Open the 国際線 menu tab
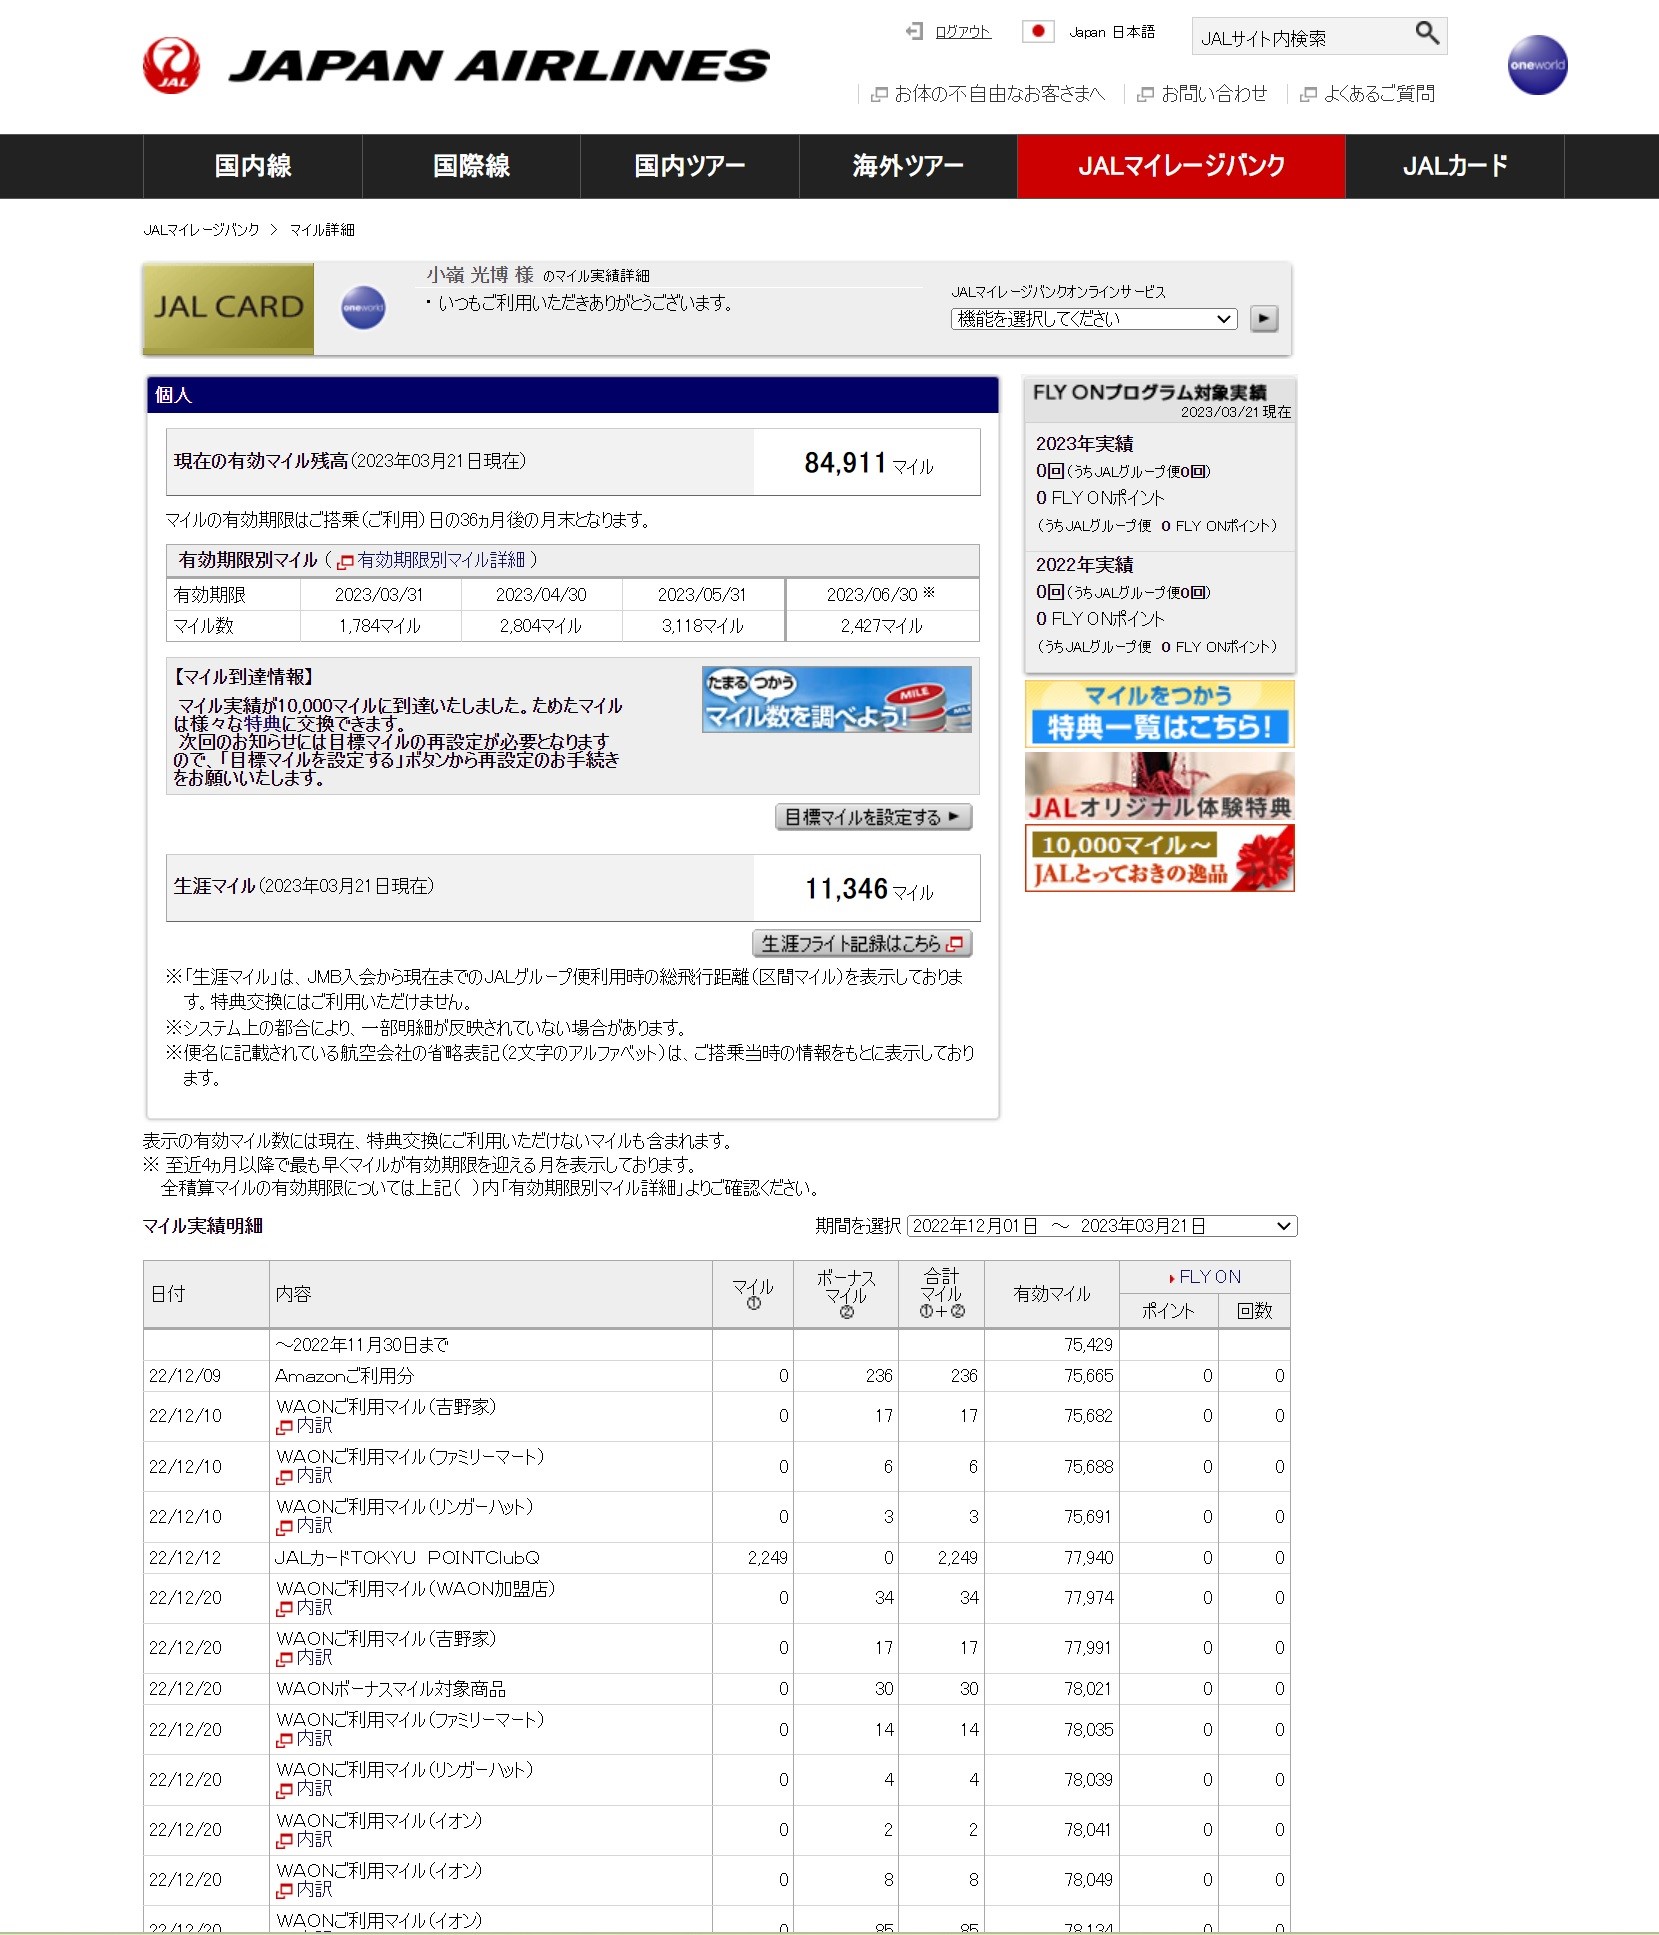Screen dimensions: 1659x1935 pos(471,166)
